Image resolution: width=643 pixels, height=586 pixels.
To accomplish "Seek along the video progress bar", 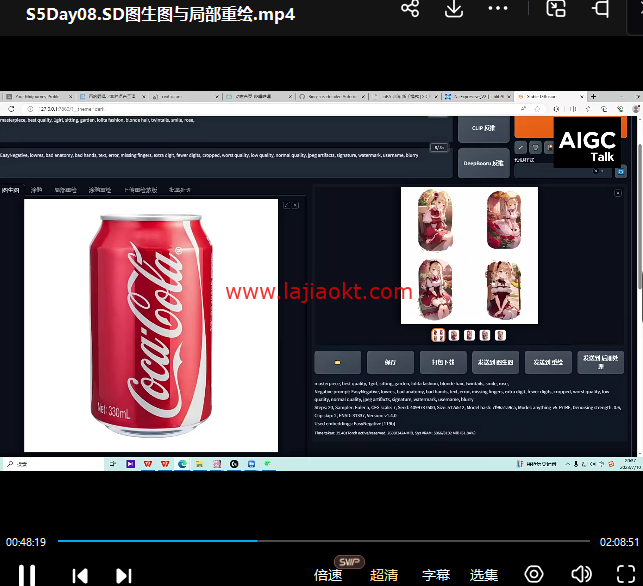I will click(x=324, y=541).
